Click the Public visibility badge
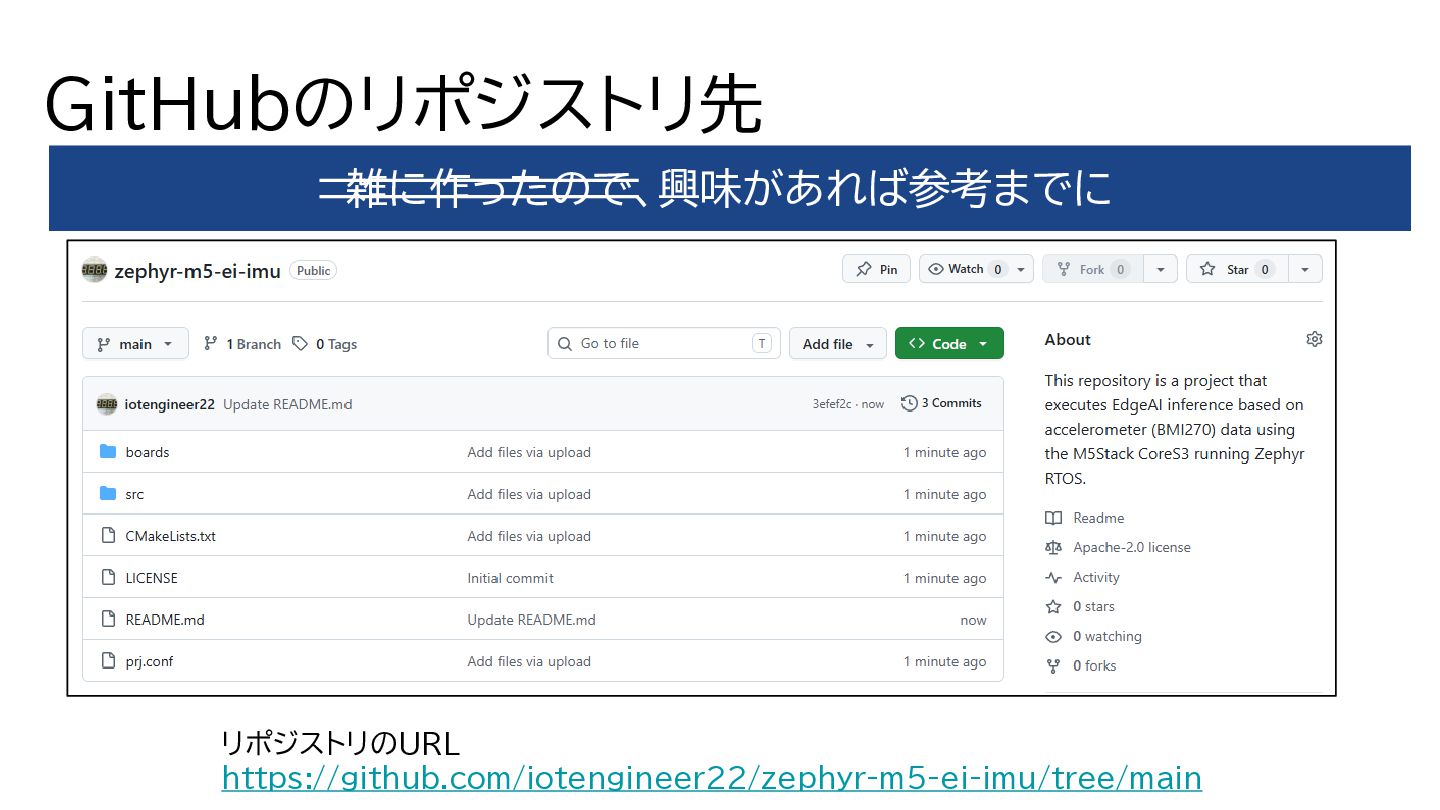This screenshot has height=810, width=1440. tap(313, 270)
